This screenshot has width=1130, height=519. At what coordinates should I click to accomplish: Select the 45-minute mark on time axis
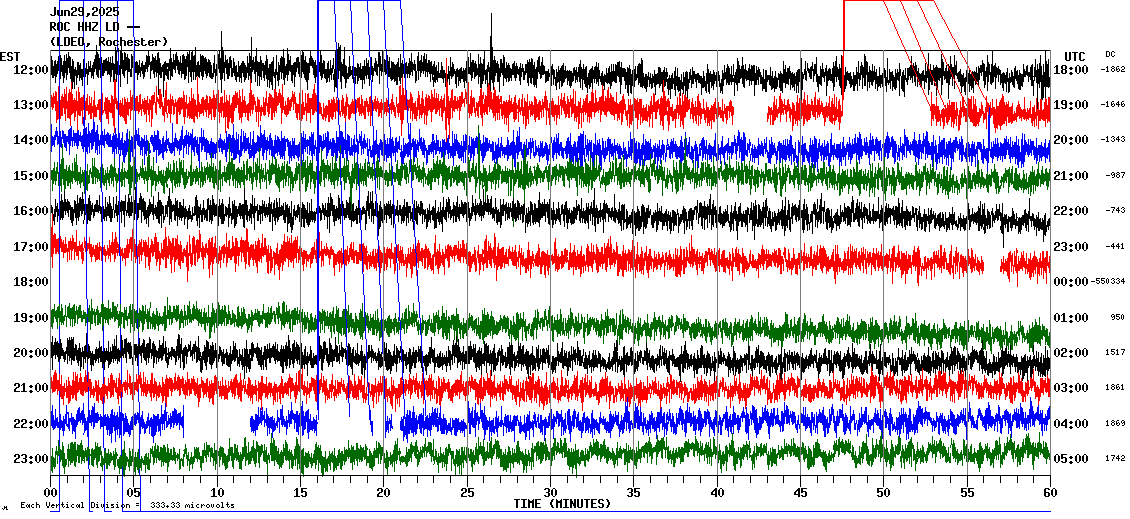(x=800, y=493)
